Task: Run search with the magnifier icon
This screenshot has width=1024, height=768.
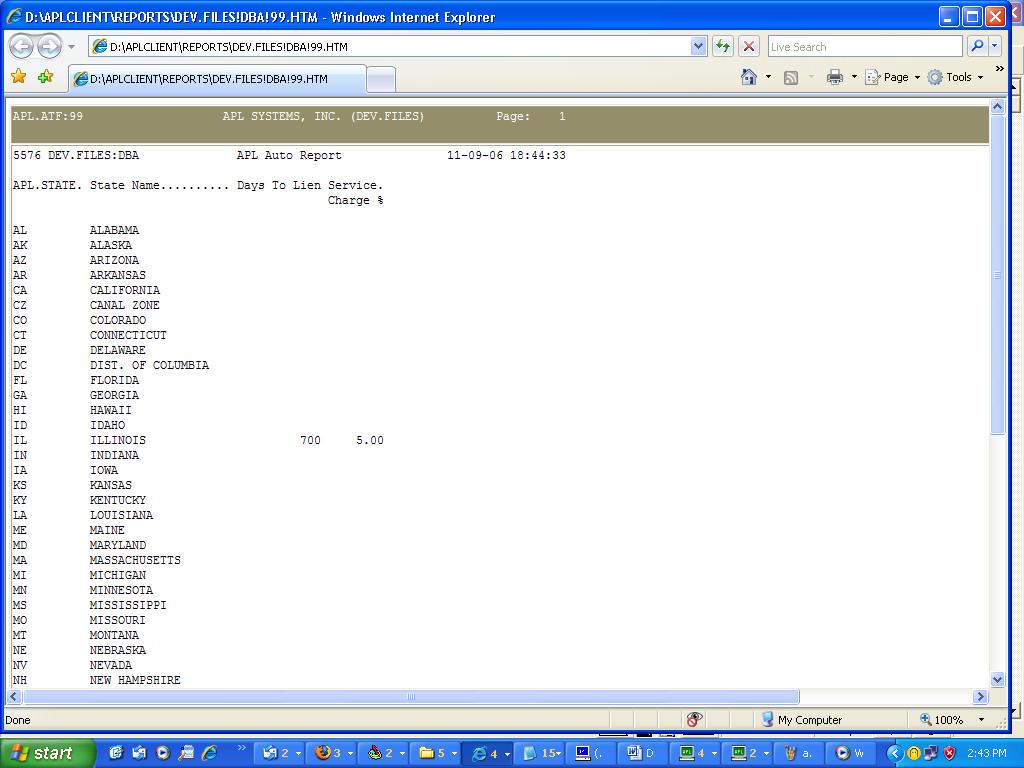Action: [x=977, y=46]
